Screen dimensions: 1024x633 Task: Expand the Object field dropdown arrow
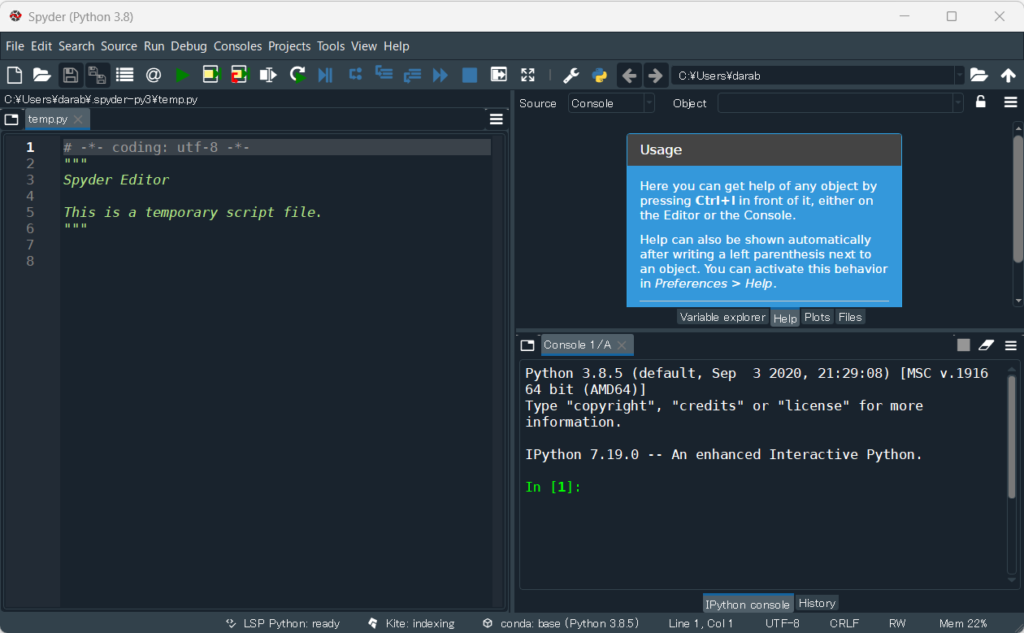[958, 103]
